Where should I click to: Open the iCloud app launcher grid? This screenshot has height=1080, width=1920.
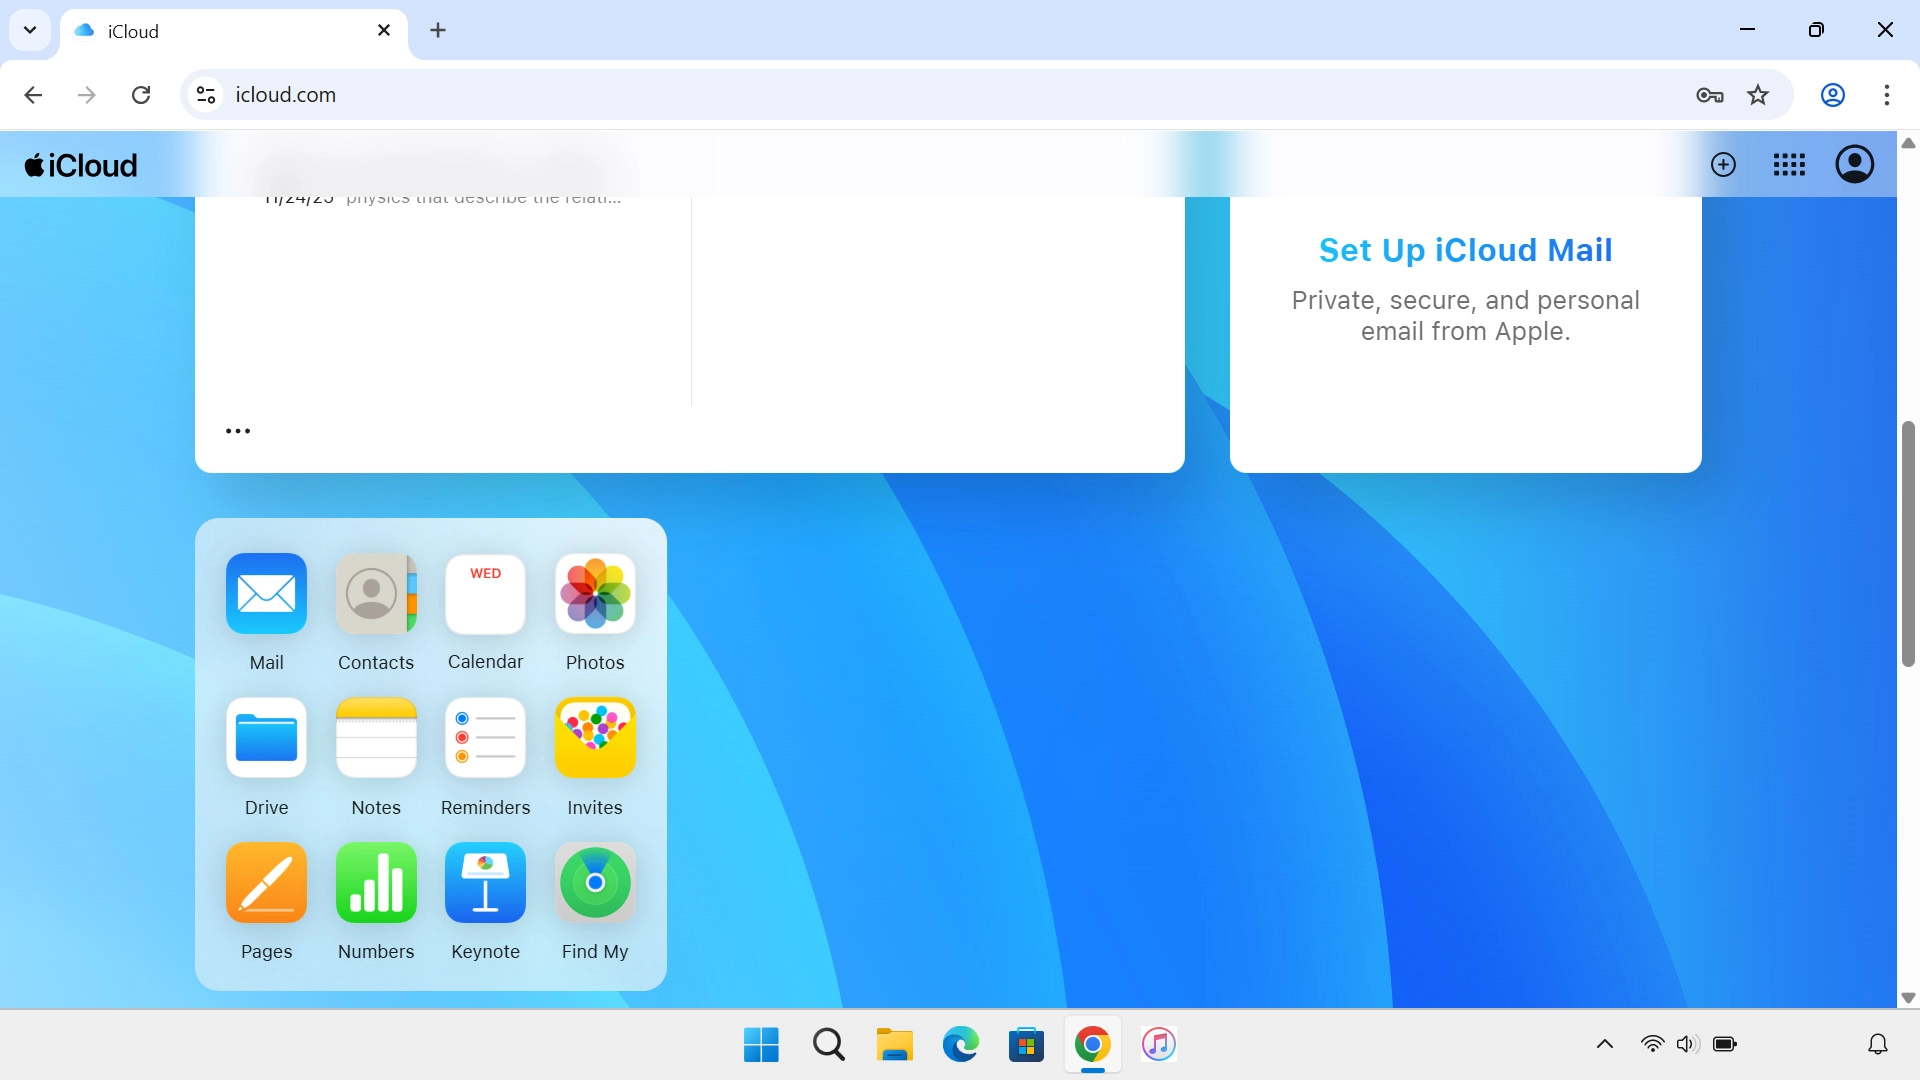1789,164
